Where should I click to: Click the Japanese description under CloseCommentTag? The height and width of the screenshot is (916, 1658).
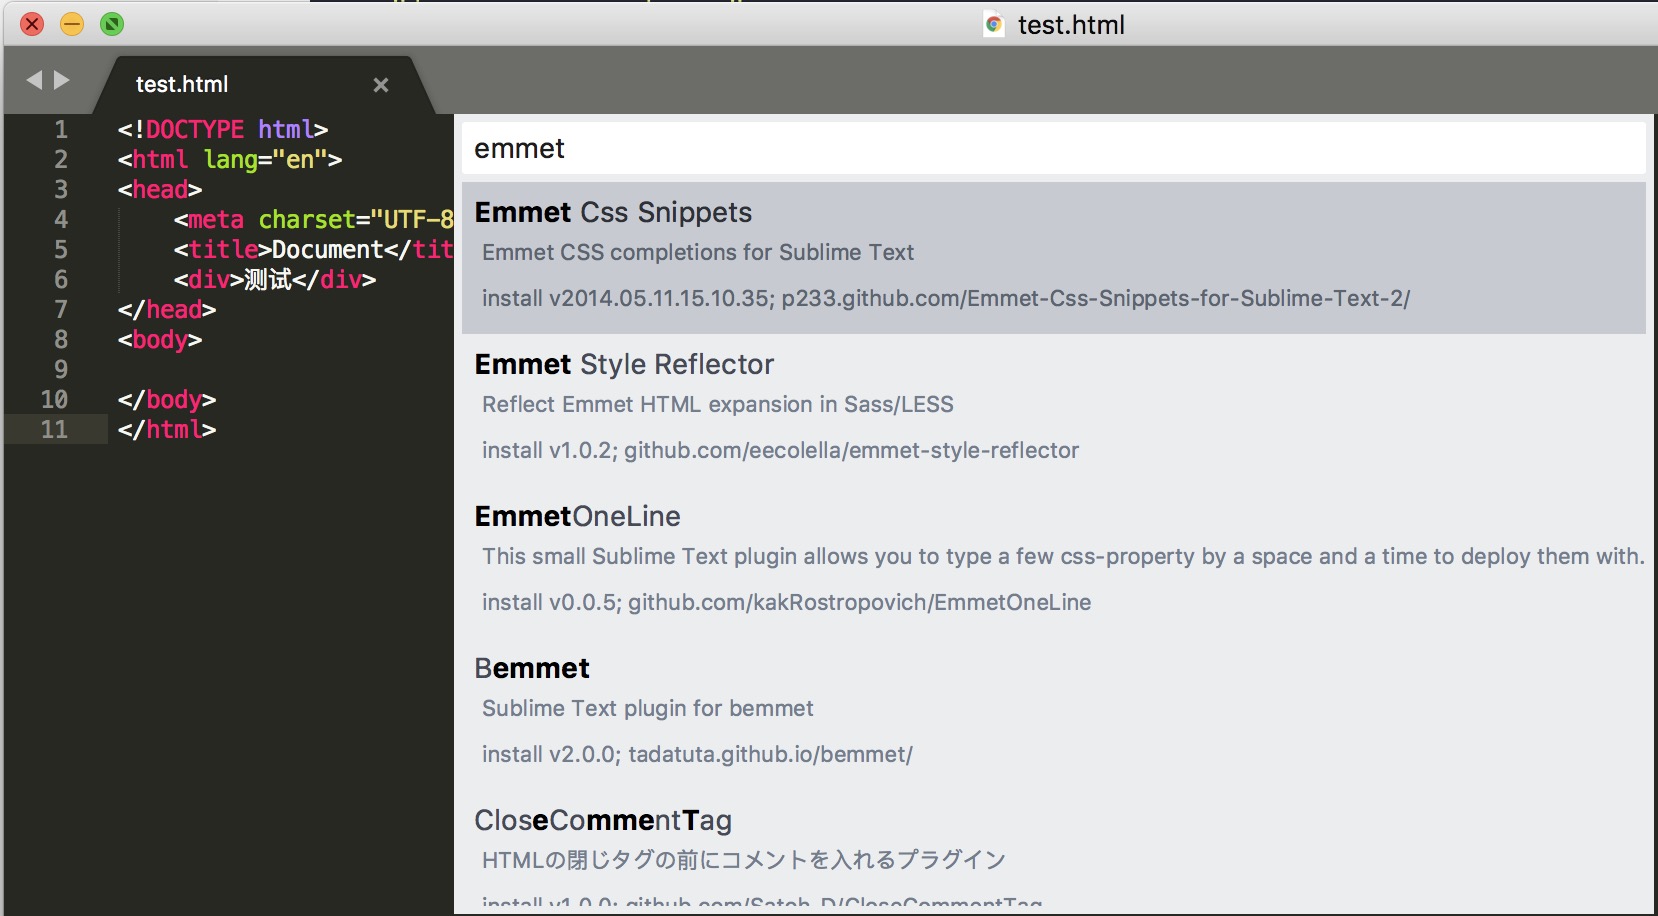tap(744, 860)
